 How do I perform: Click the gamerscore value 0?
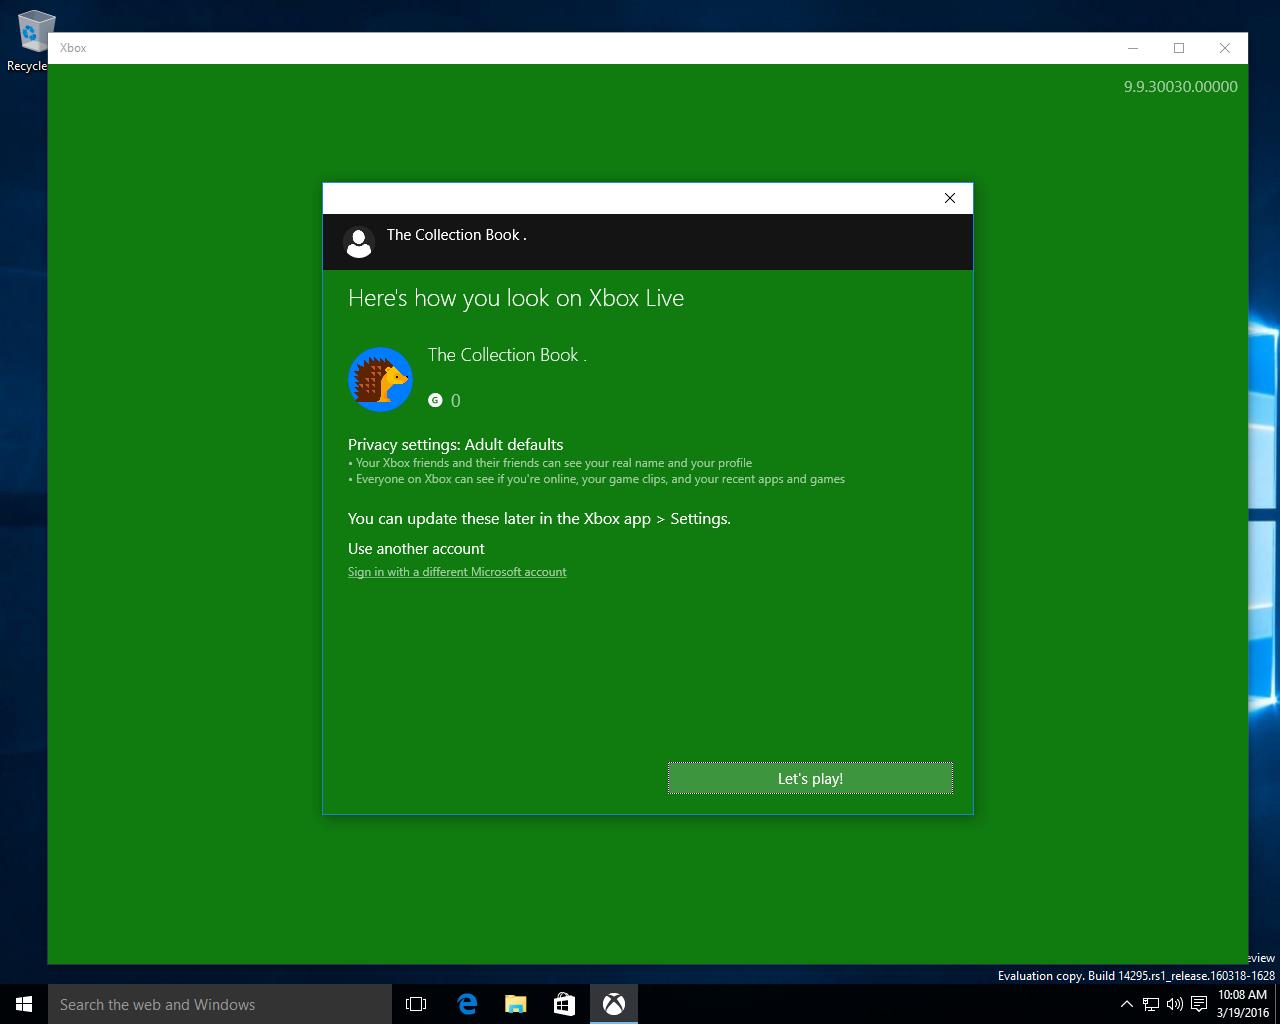(456, 401)
